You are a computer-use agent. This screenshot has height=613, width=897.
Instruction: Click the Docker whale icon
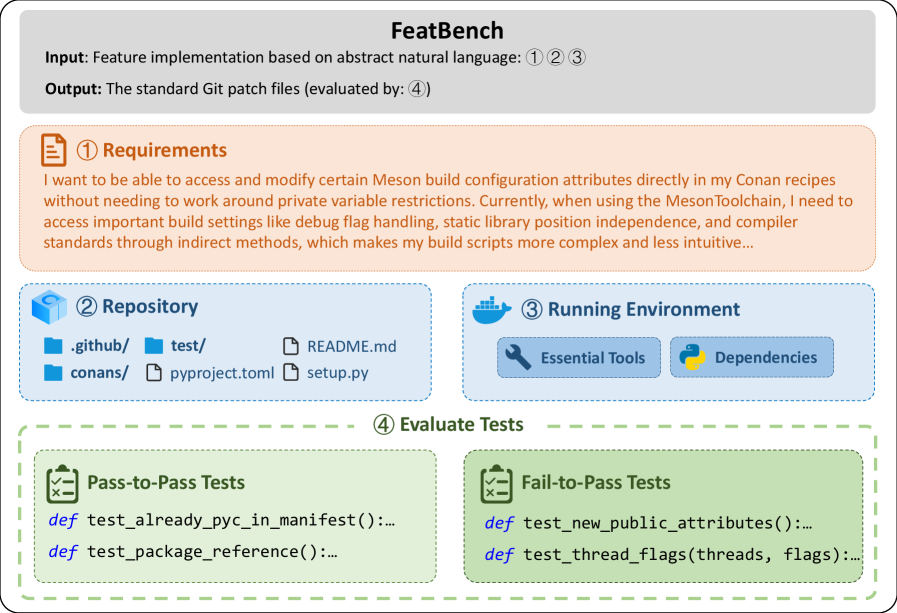(x=492, y=309)
